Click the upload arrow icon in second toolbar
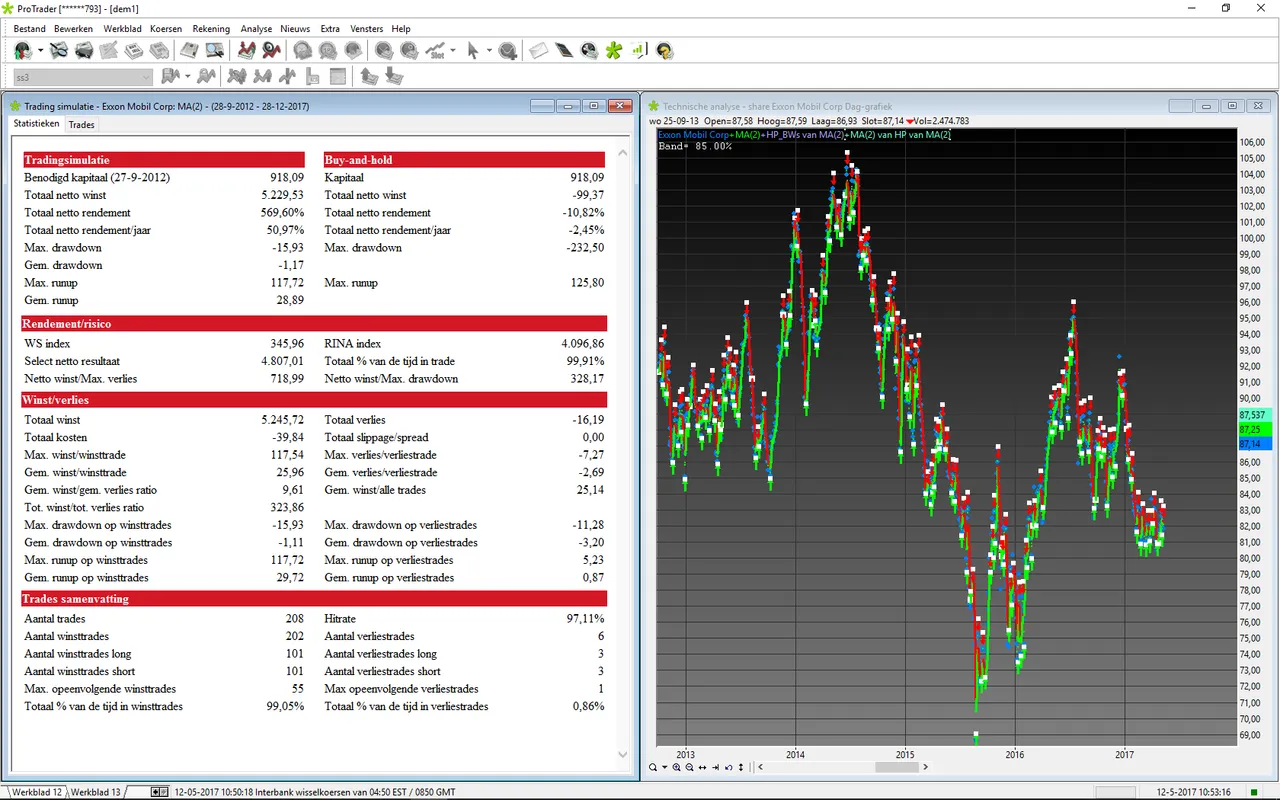 pos(369,76)
